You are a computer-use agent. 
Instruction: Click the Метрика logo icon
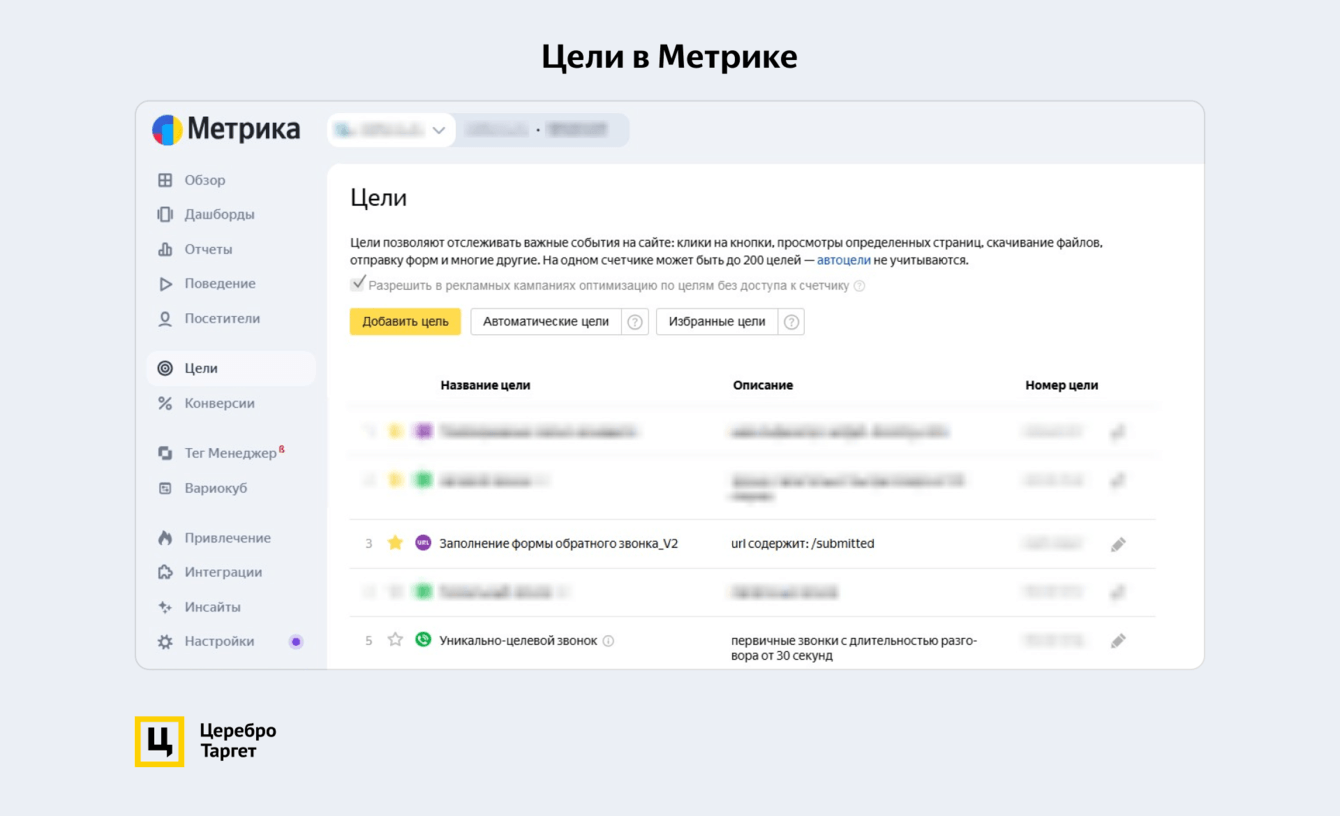pyautogui.click(x=167, y=130)
